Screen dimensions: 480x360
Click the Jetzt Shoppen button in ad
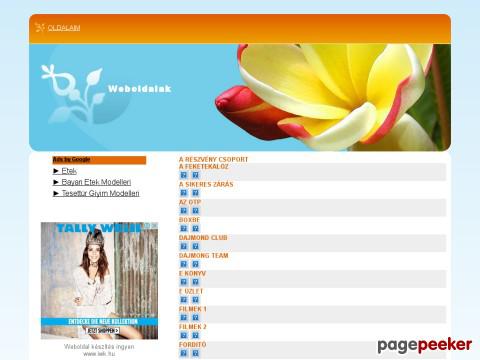pos(103,330)
